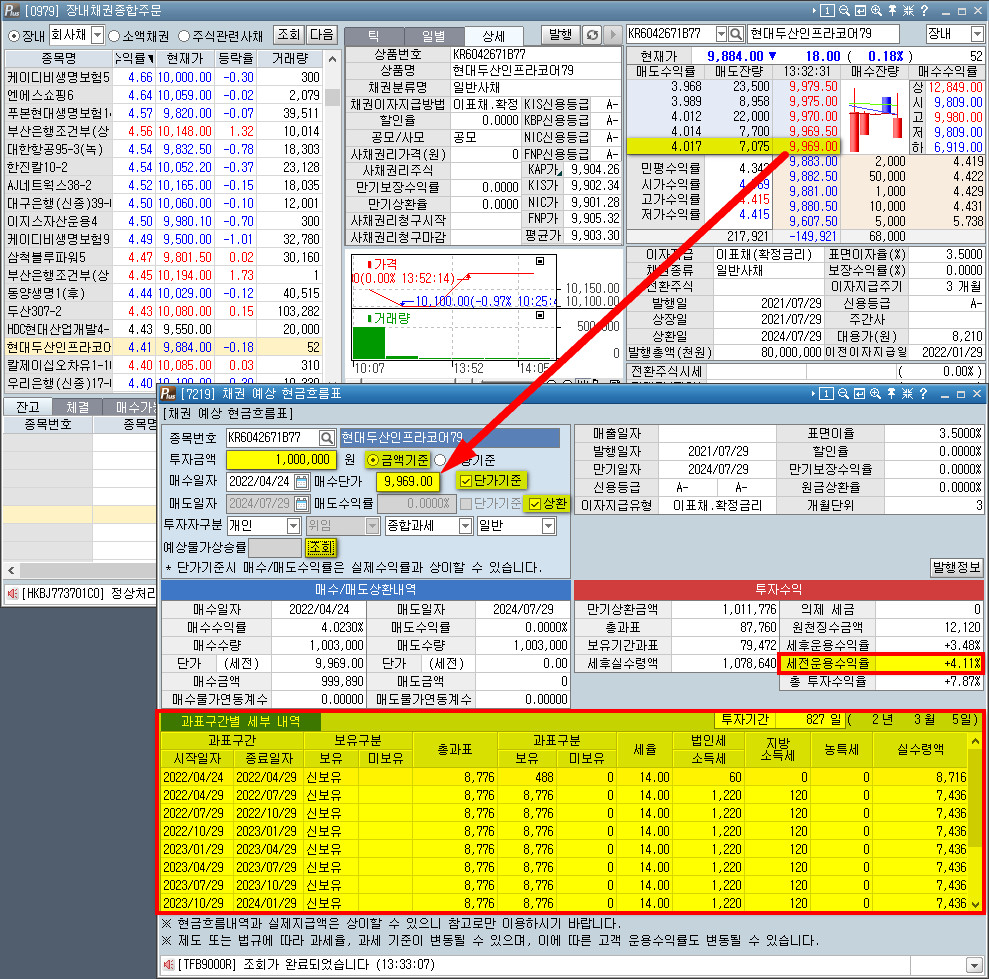
Task: Open help icon in 0979 title bar
Action: point(924,11)
